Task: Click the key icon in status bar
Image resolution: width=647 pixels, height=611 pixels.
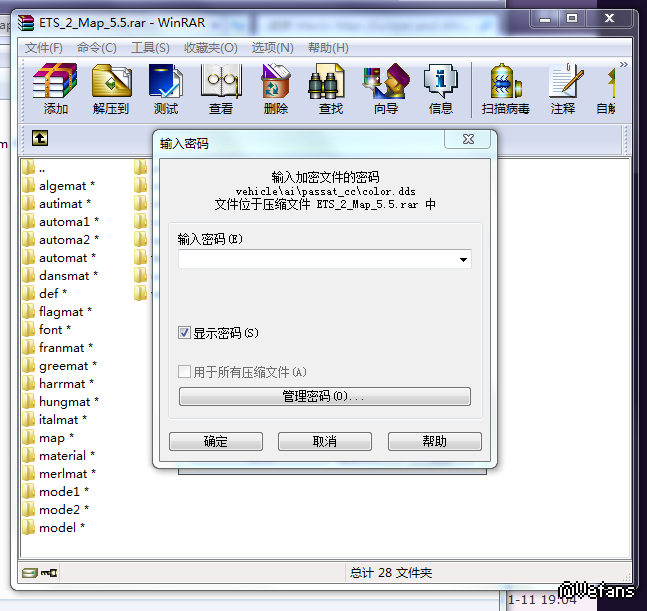Action: click(49, 573)
